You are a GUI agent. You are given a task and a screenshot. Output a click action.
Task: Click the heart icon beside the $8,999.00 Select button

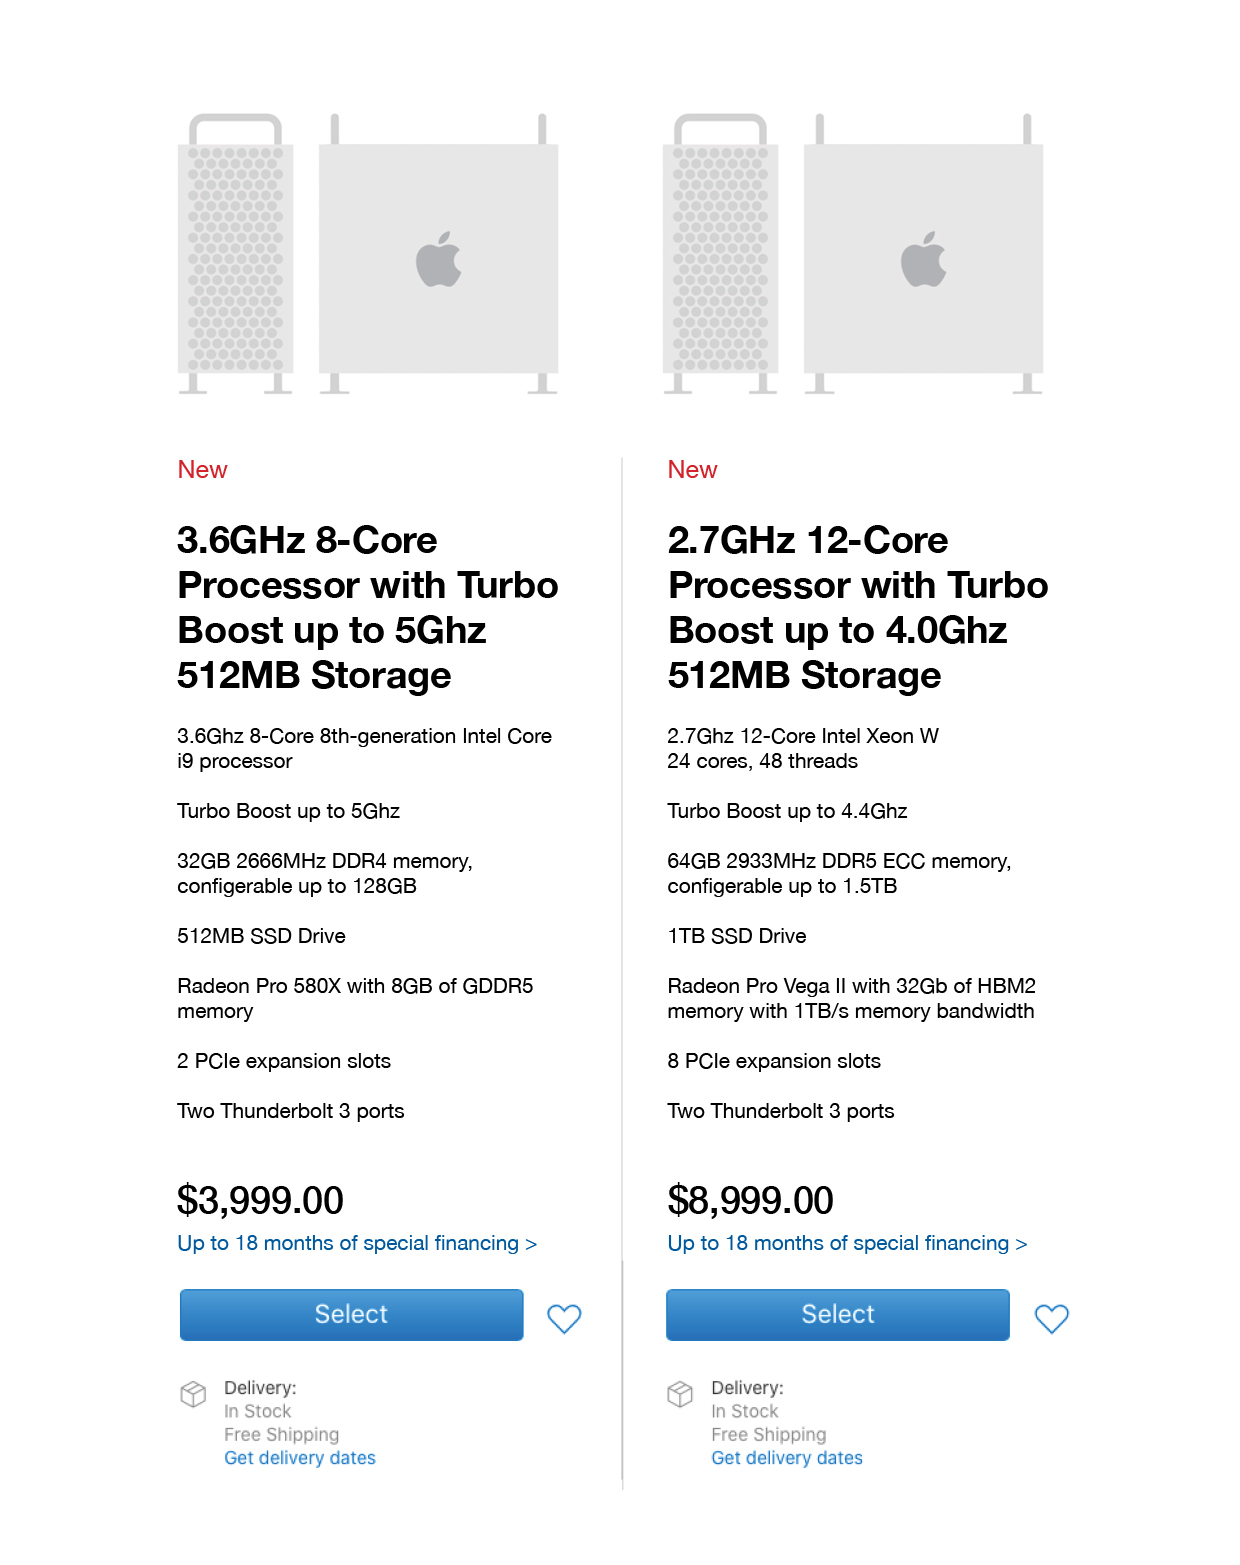point(1051,1318)
